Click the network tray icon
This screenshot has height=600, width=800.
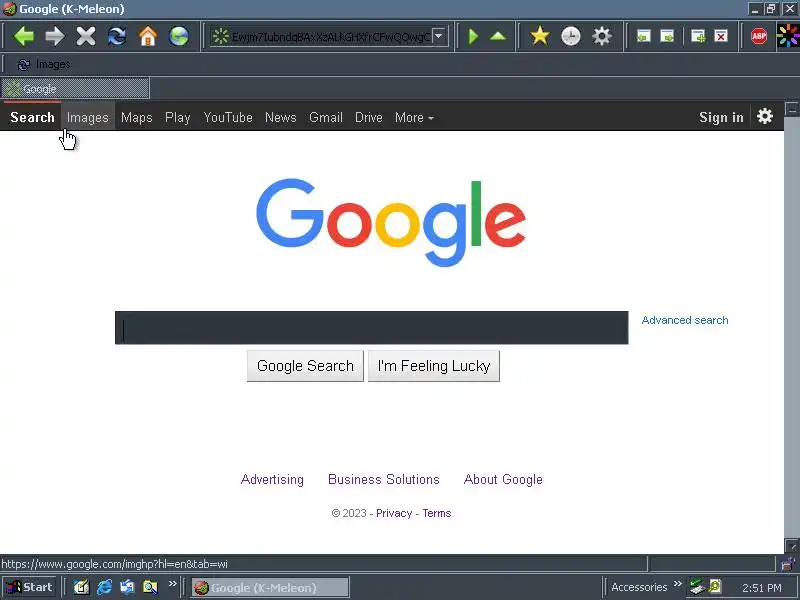pyautogui.click(x=696, y=587)
